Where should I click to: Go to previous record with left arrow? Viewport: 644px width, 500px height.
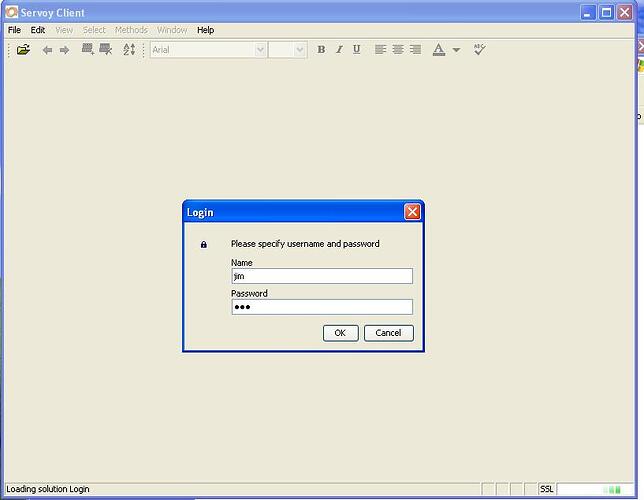point(47,50)
